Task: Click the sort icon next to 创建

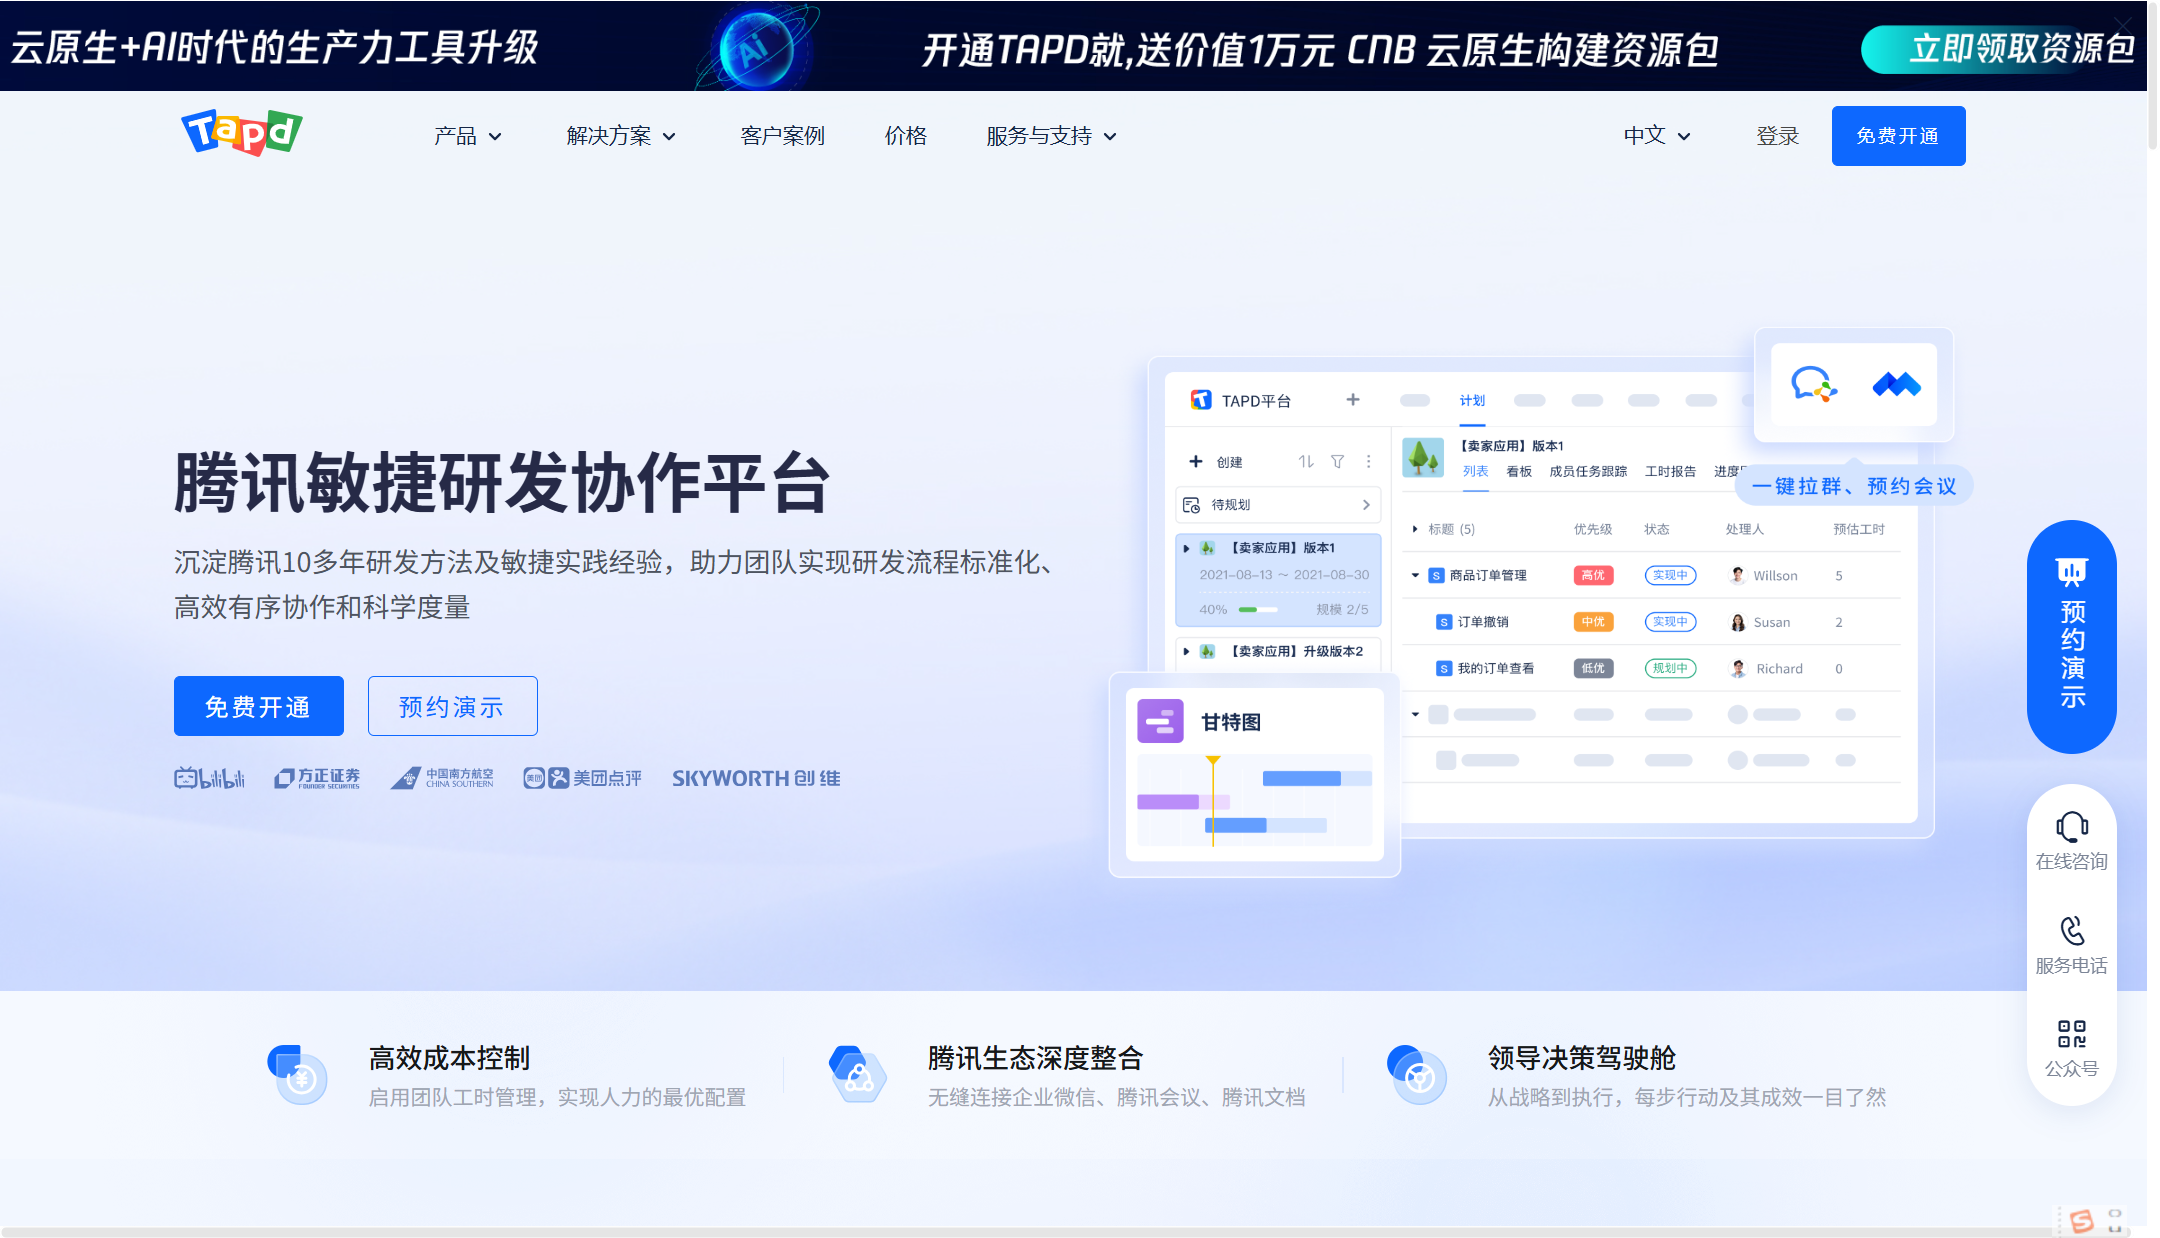Action: [1305, 461]
